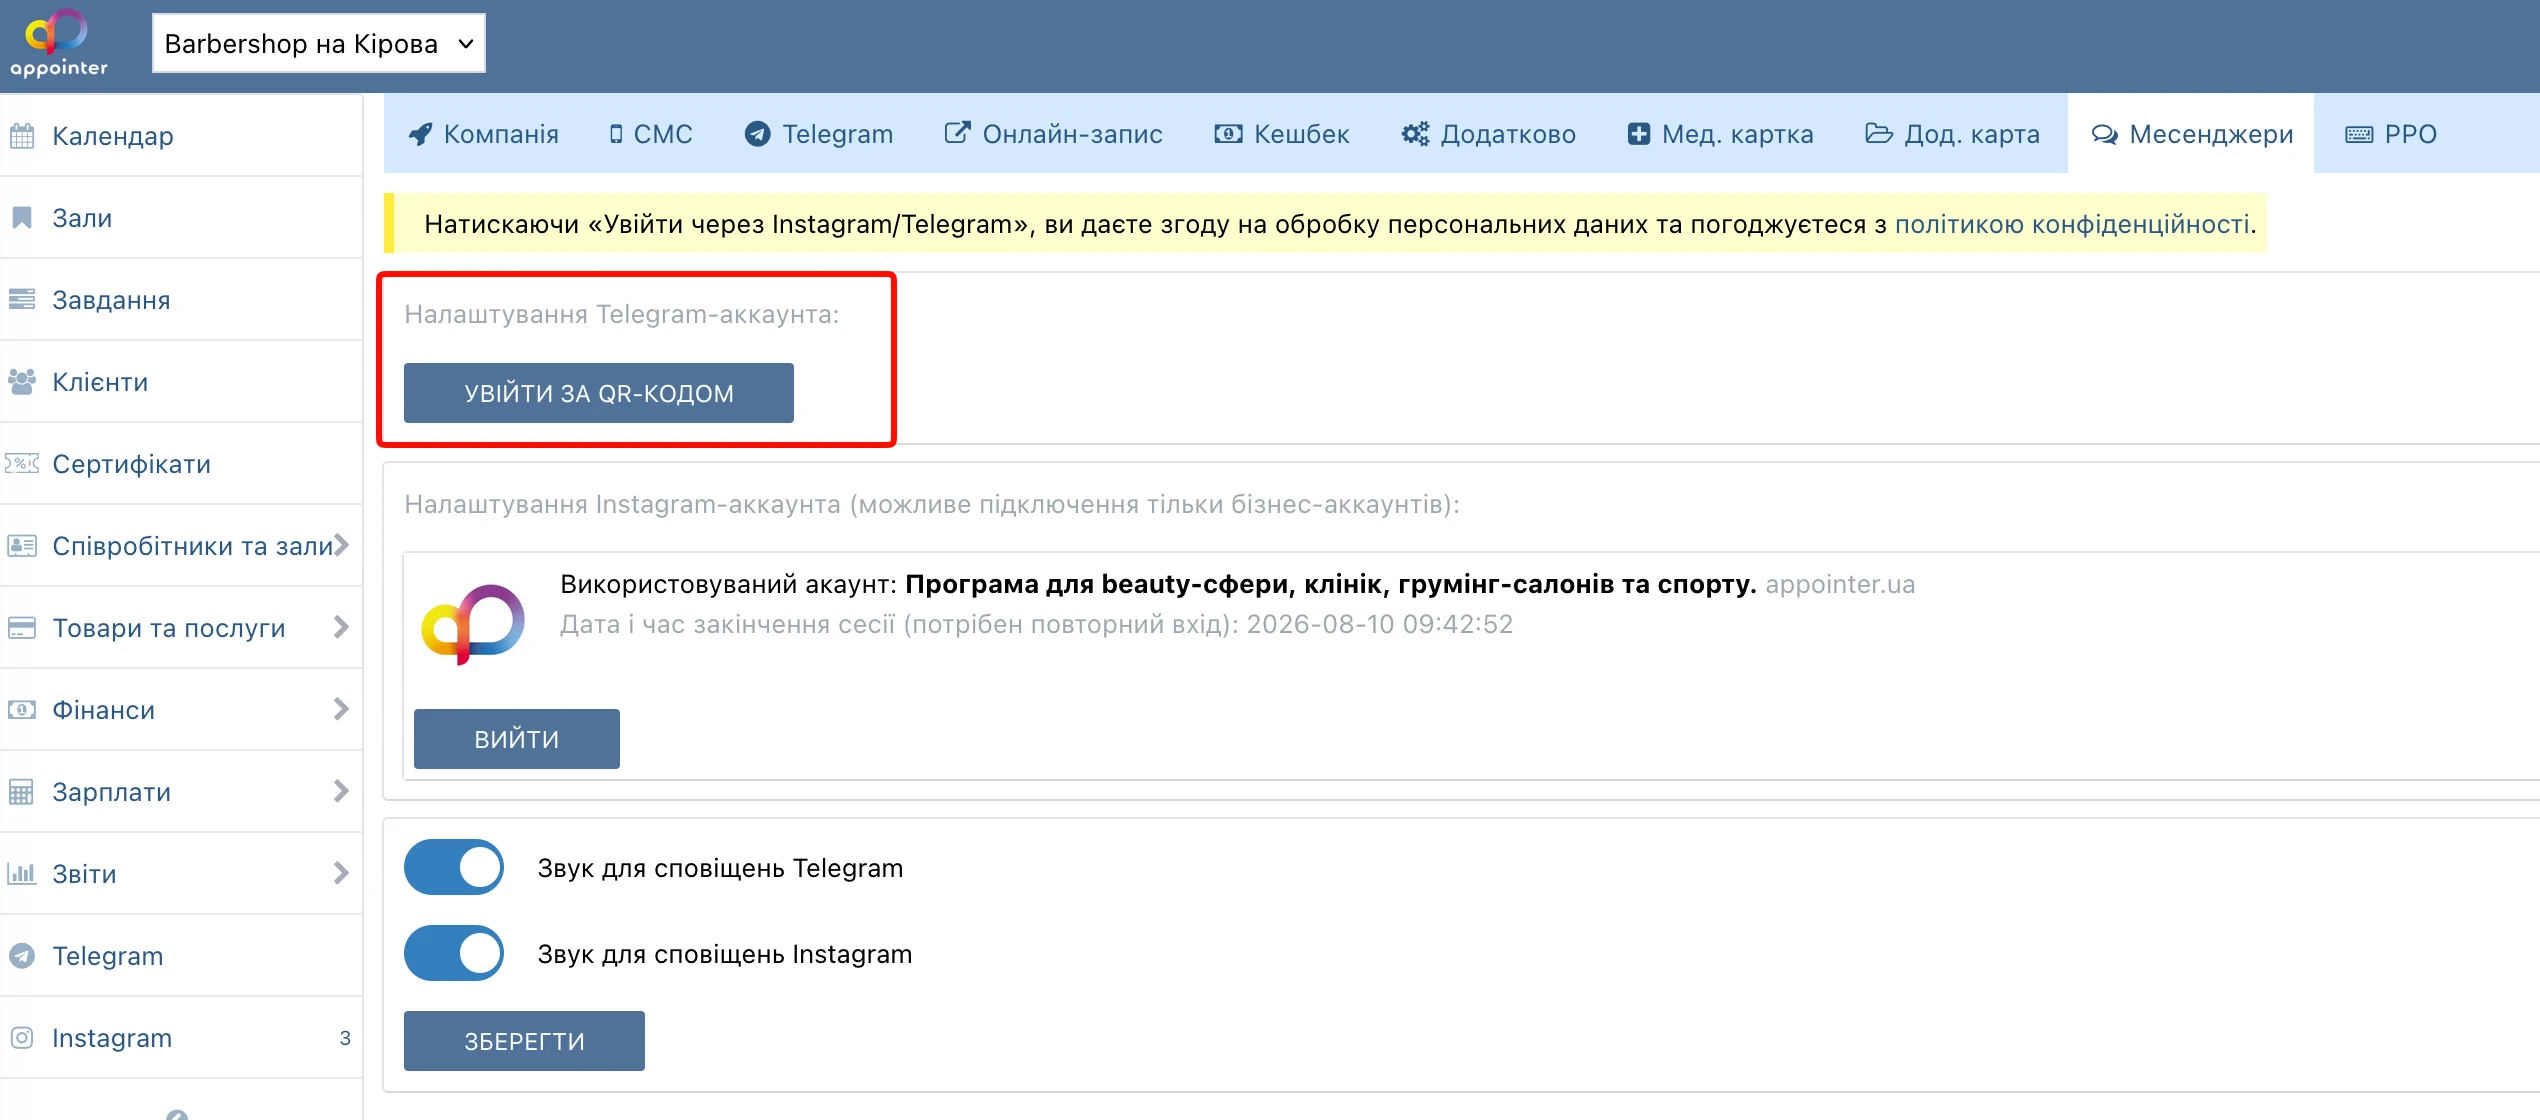This screenshot has width=2540, height=1120.
Task: Click the money icon beside Фінанси
Action: (22, 710)
